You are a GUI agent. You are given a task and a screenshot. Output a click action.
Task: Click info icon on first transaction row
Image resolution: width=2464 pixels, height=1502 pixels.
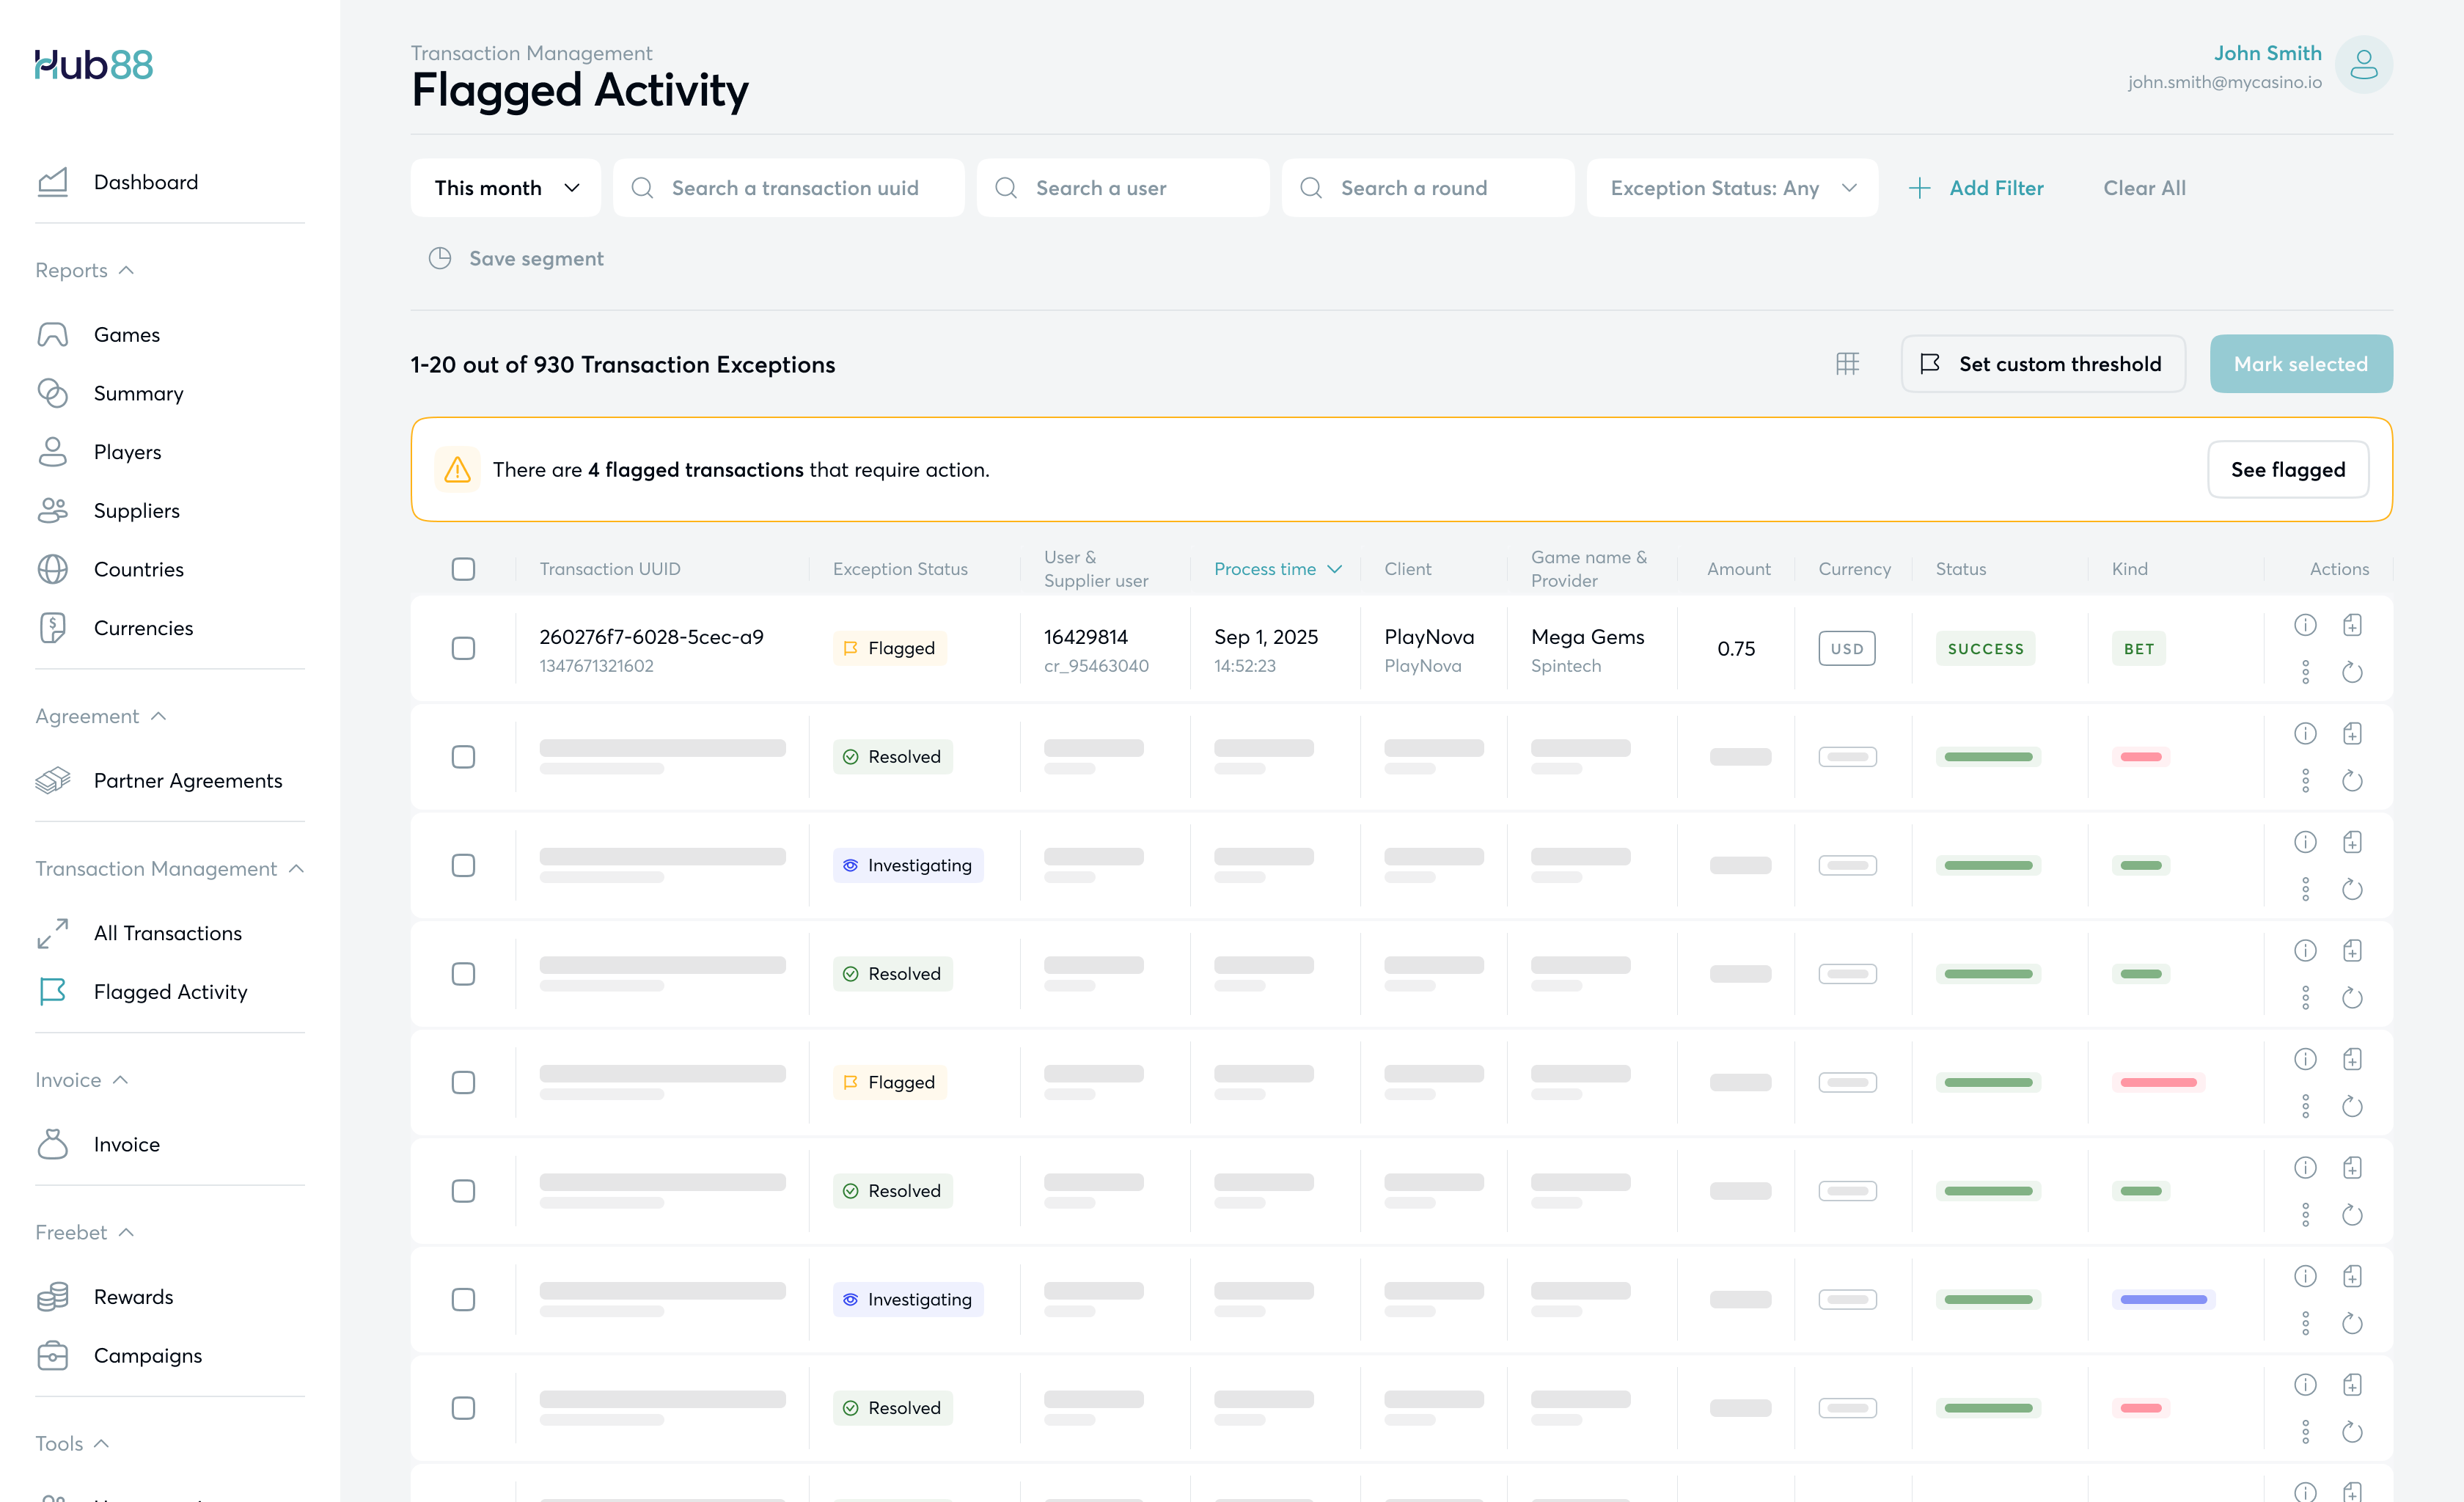click(2305, 625)
